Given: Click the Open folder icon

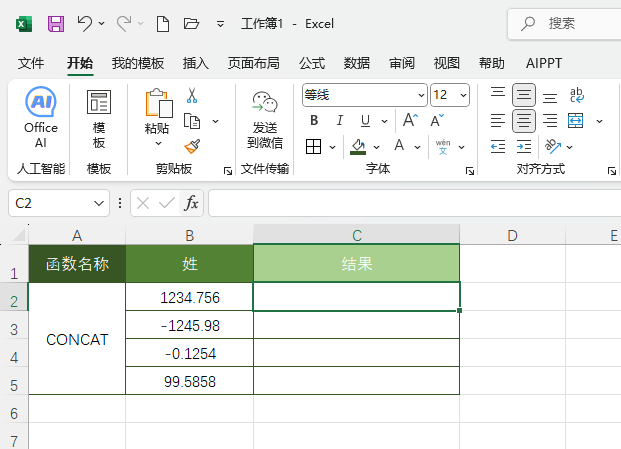Looking at the screenshot, I should (191, 24).
